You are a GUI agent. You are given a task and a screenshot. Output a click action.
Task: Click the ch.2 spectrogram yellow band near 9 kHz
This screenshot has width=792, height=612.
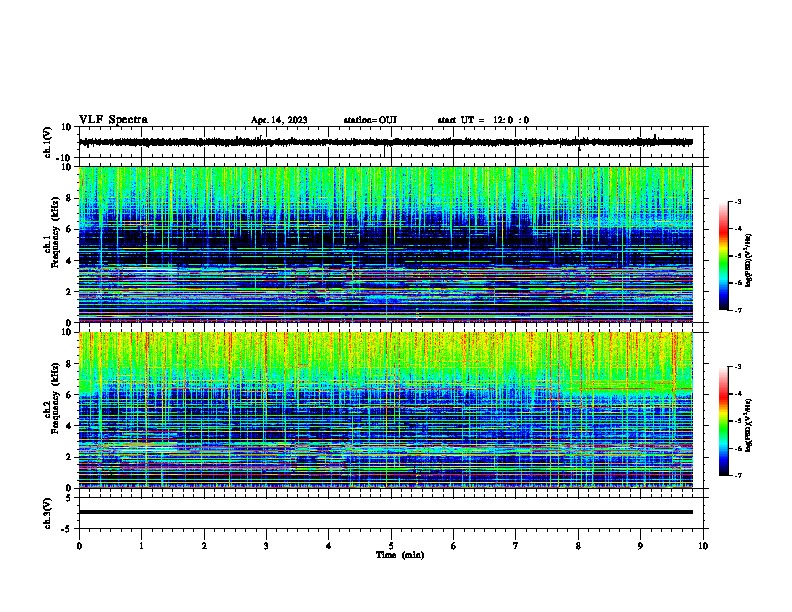pos(385,348)
